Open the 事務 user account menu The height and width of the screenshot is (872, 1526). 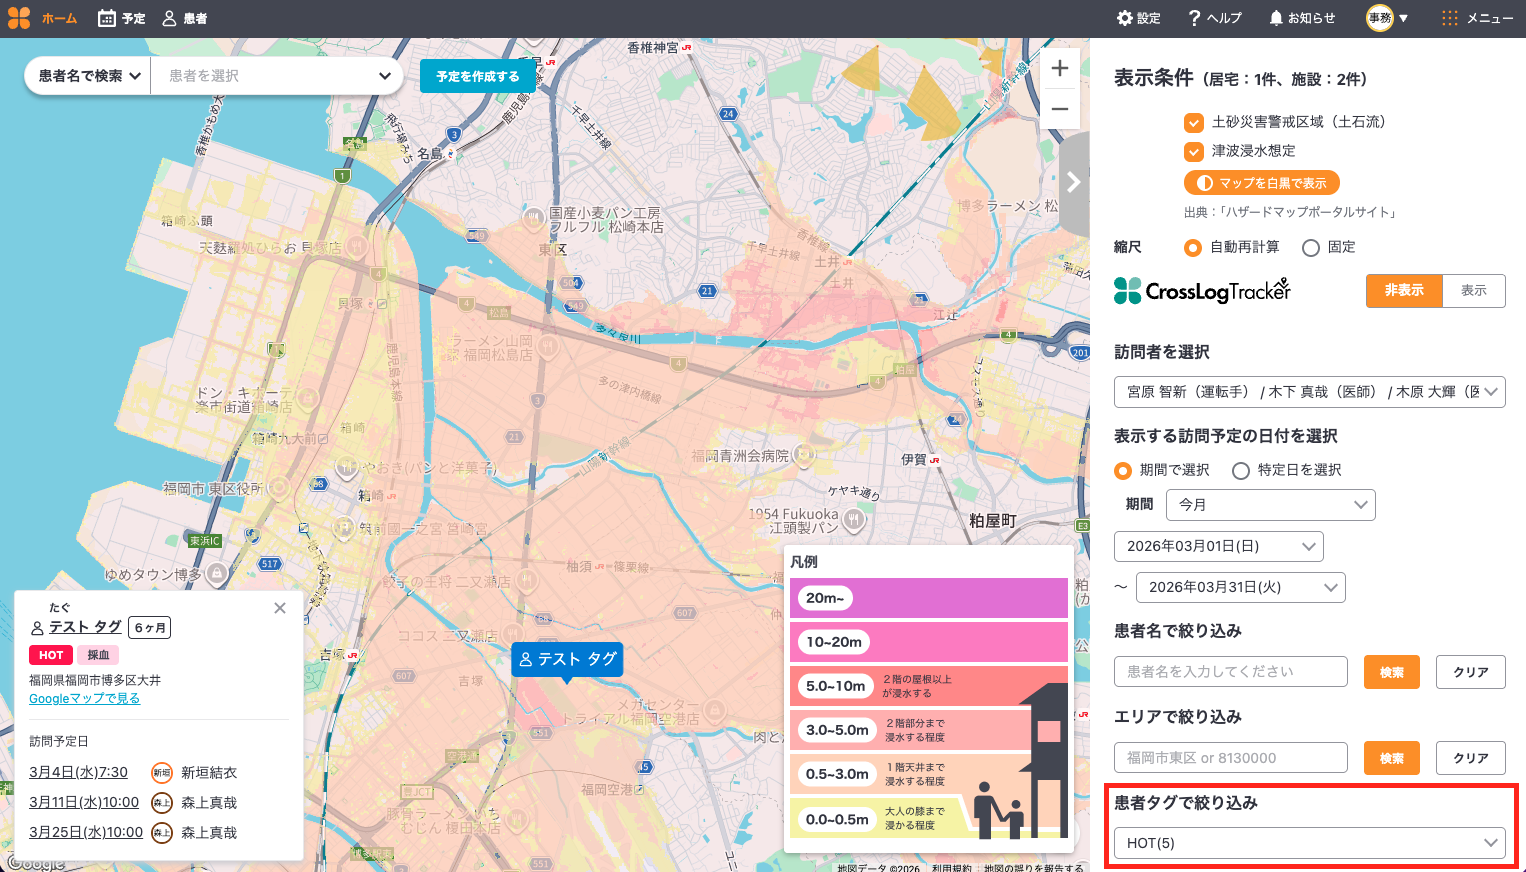coord(1388,18)
